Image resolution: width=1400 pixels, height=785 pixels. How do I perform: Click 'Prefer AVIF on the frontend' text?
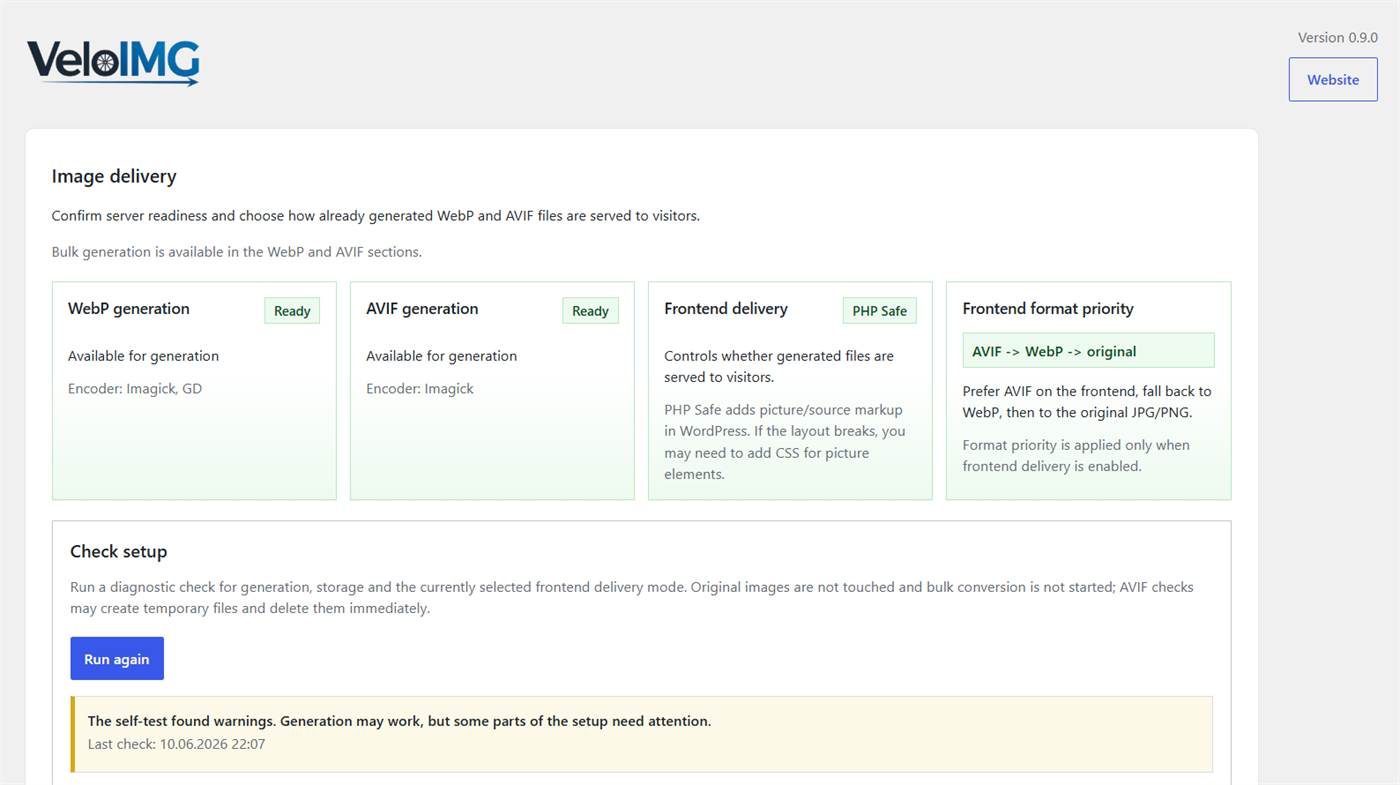(1087, 402)
